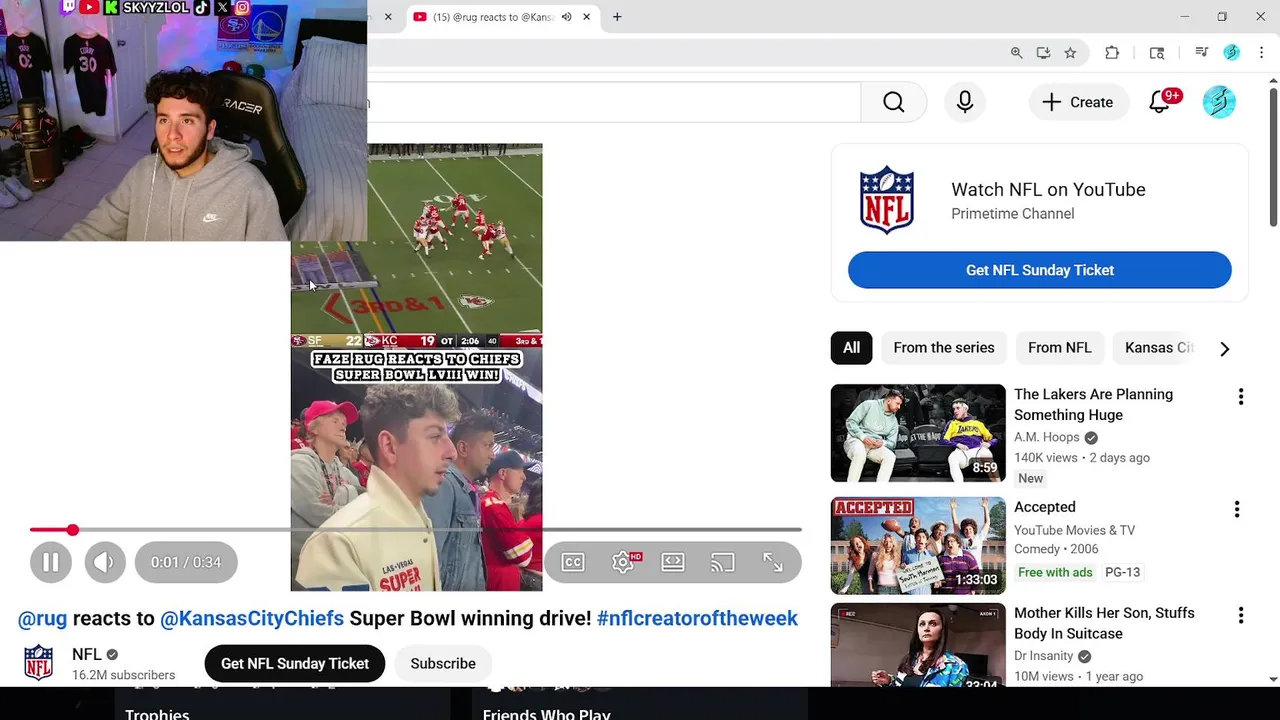Open options menu for Accepted movie
1280x720 pixels.
point(1237,510)
